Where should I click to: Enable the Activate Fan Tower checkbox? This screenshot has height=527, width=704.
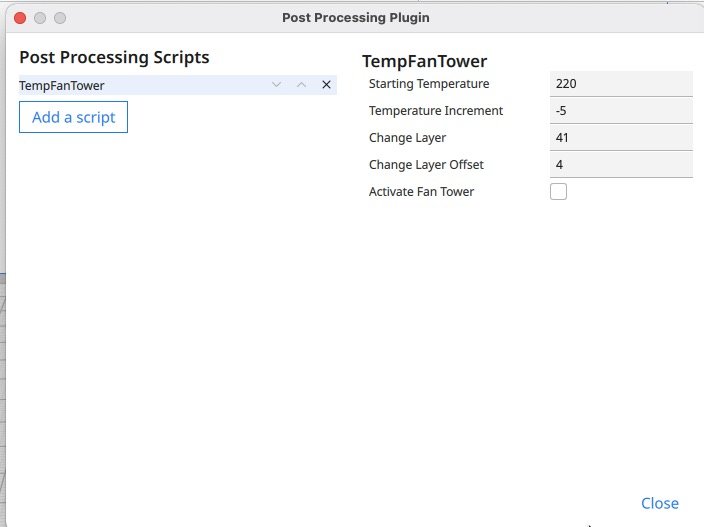pyautogui.click(x=558, y=191)
